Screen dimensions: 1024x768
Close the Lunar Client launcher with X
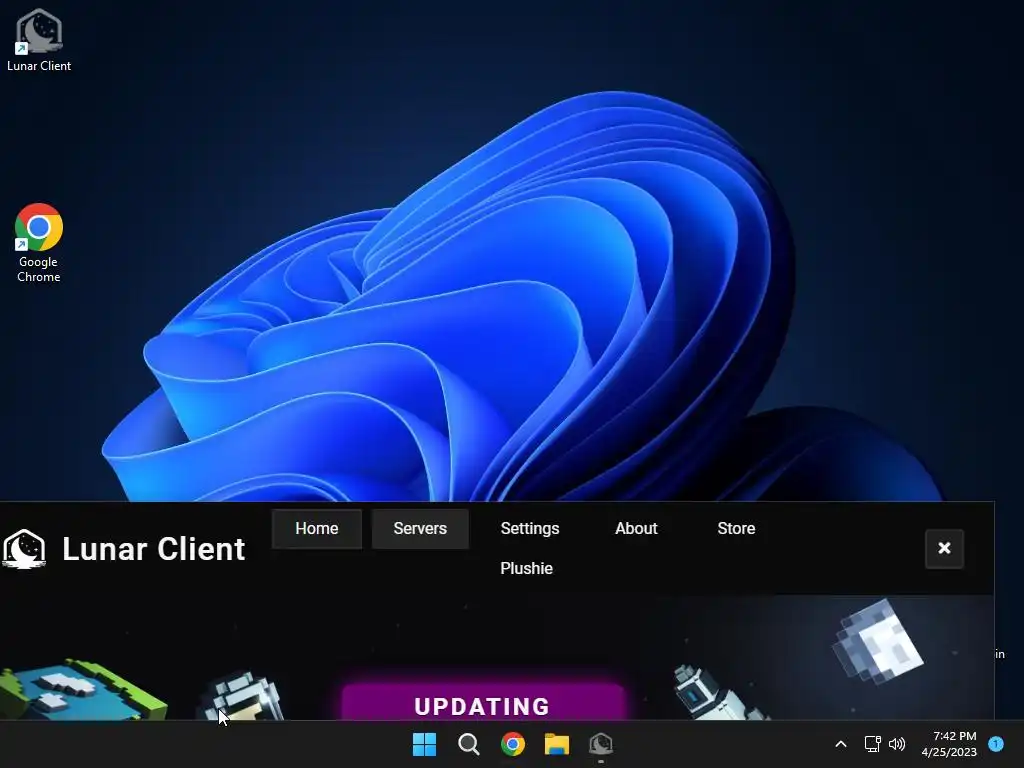click(944, 549)
